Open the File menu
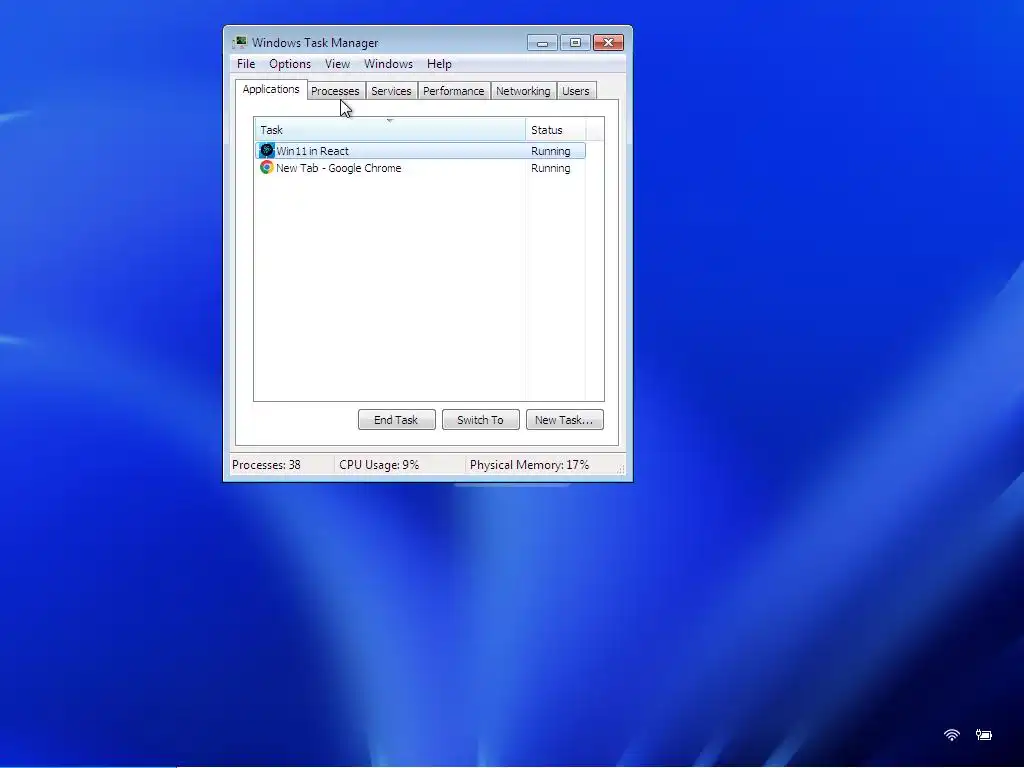 (246, 64)
